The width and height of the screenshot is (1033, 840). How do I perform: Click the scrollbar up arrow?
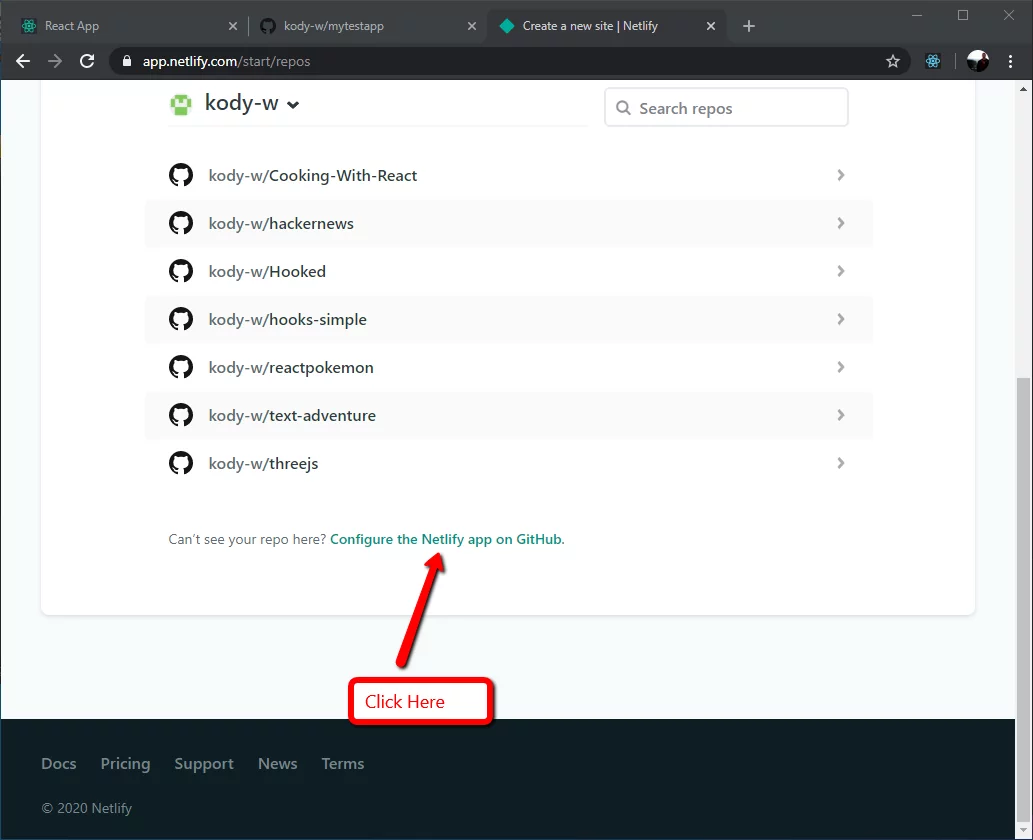[1023, 89]
